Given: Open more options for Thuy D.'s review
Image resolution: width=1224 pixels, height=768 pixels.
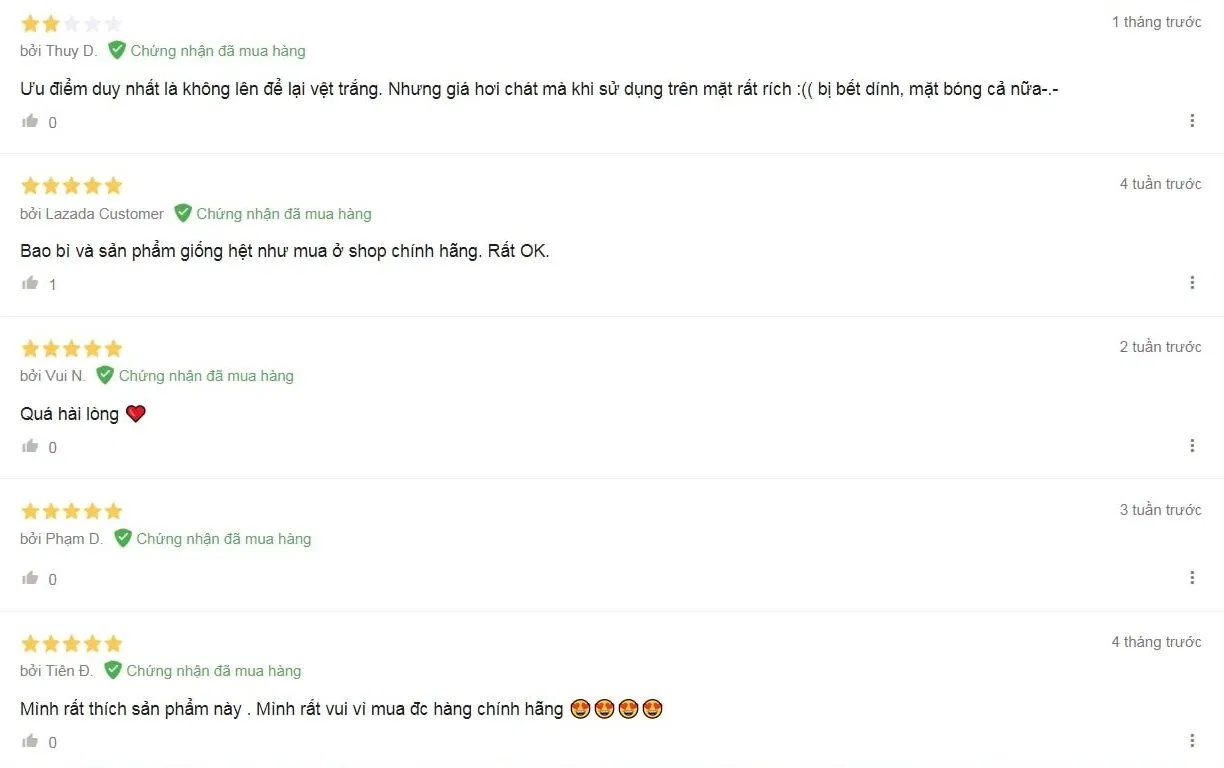Looking at the screenshot, I should pos(1192,121).
